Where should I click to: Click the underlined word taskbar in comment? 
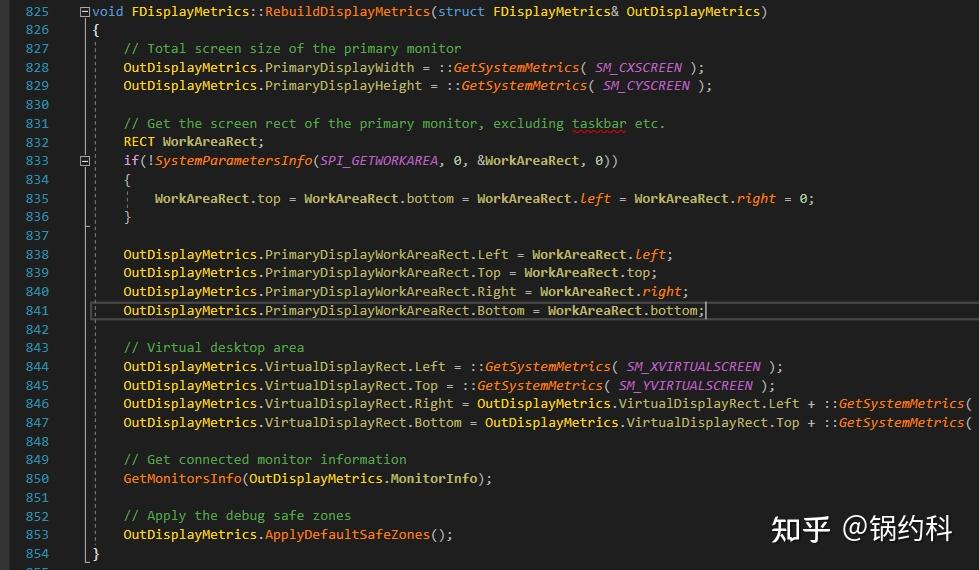tap(599, 124)
